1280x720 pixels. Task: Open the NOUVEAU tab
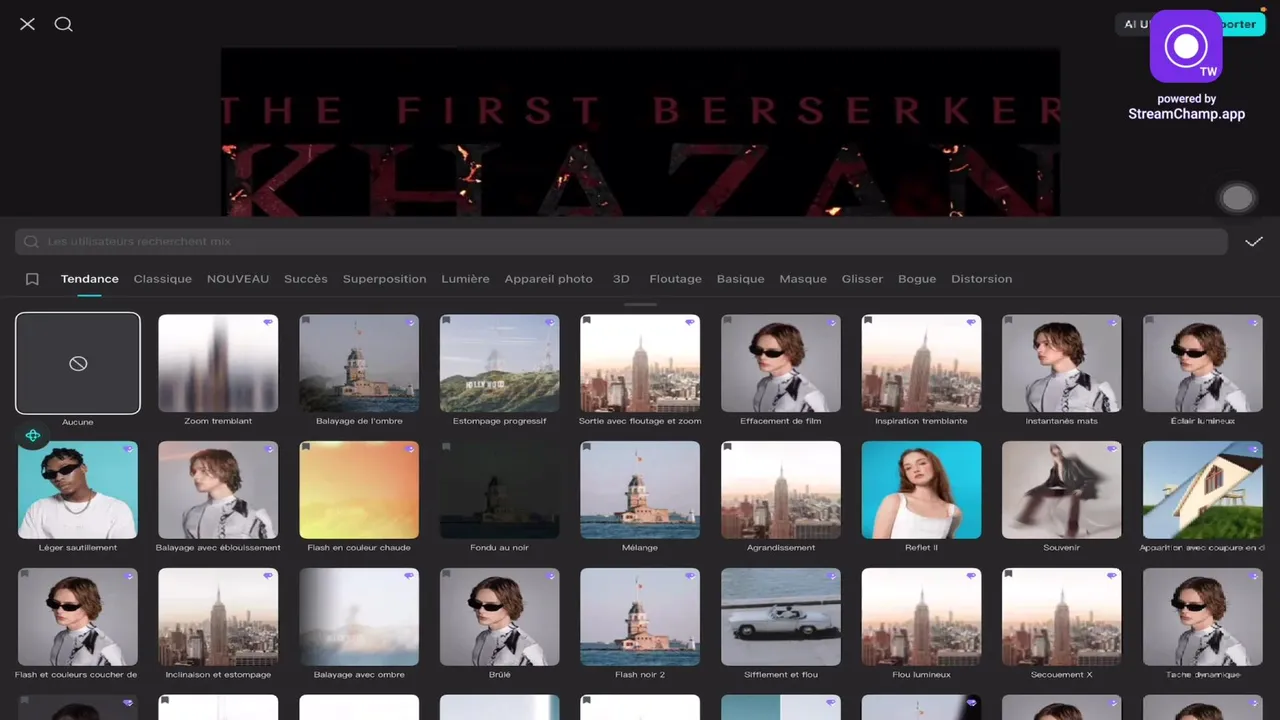238,279
